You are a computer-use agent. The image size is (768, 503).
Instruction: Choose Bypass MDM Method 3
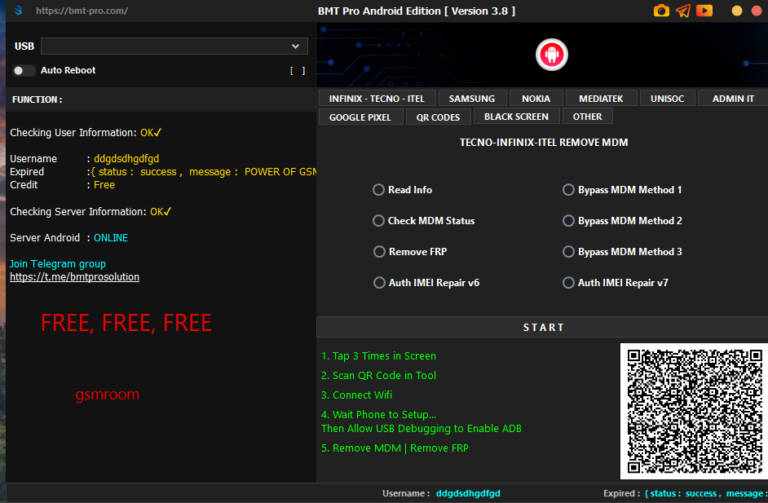622,252
